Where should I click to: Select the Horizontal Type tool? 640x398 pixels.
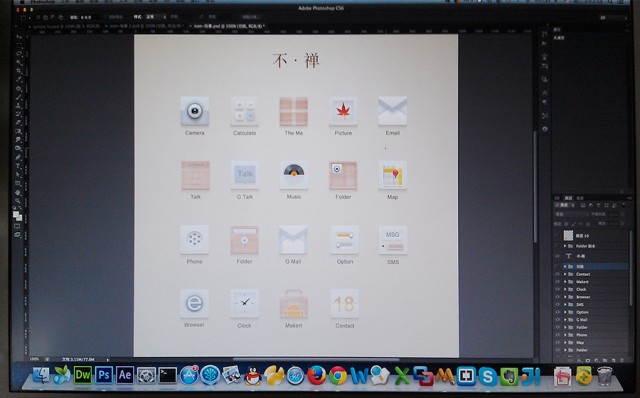tap(18, 166)
